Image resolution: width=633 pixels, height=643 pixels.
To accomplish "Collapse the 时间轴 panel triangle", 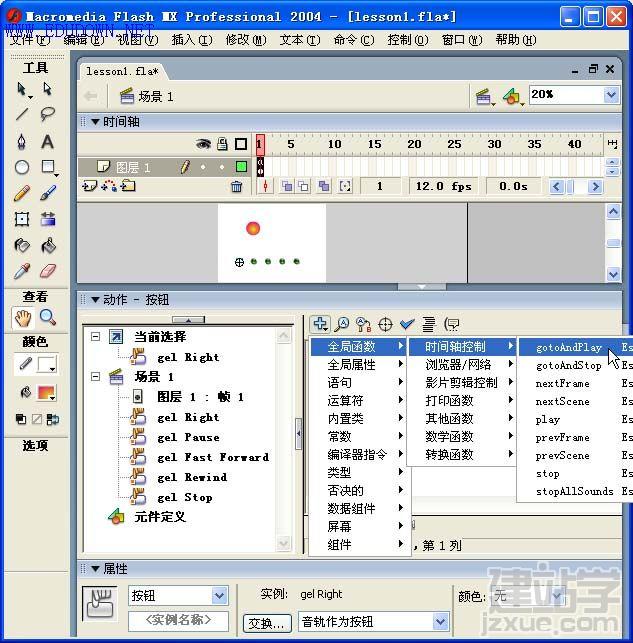I will [95, 122].
